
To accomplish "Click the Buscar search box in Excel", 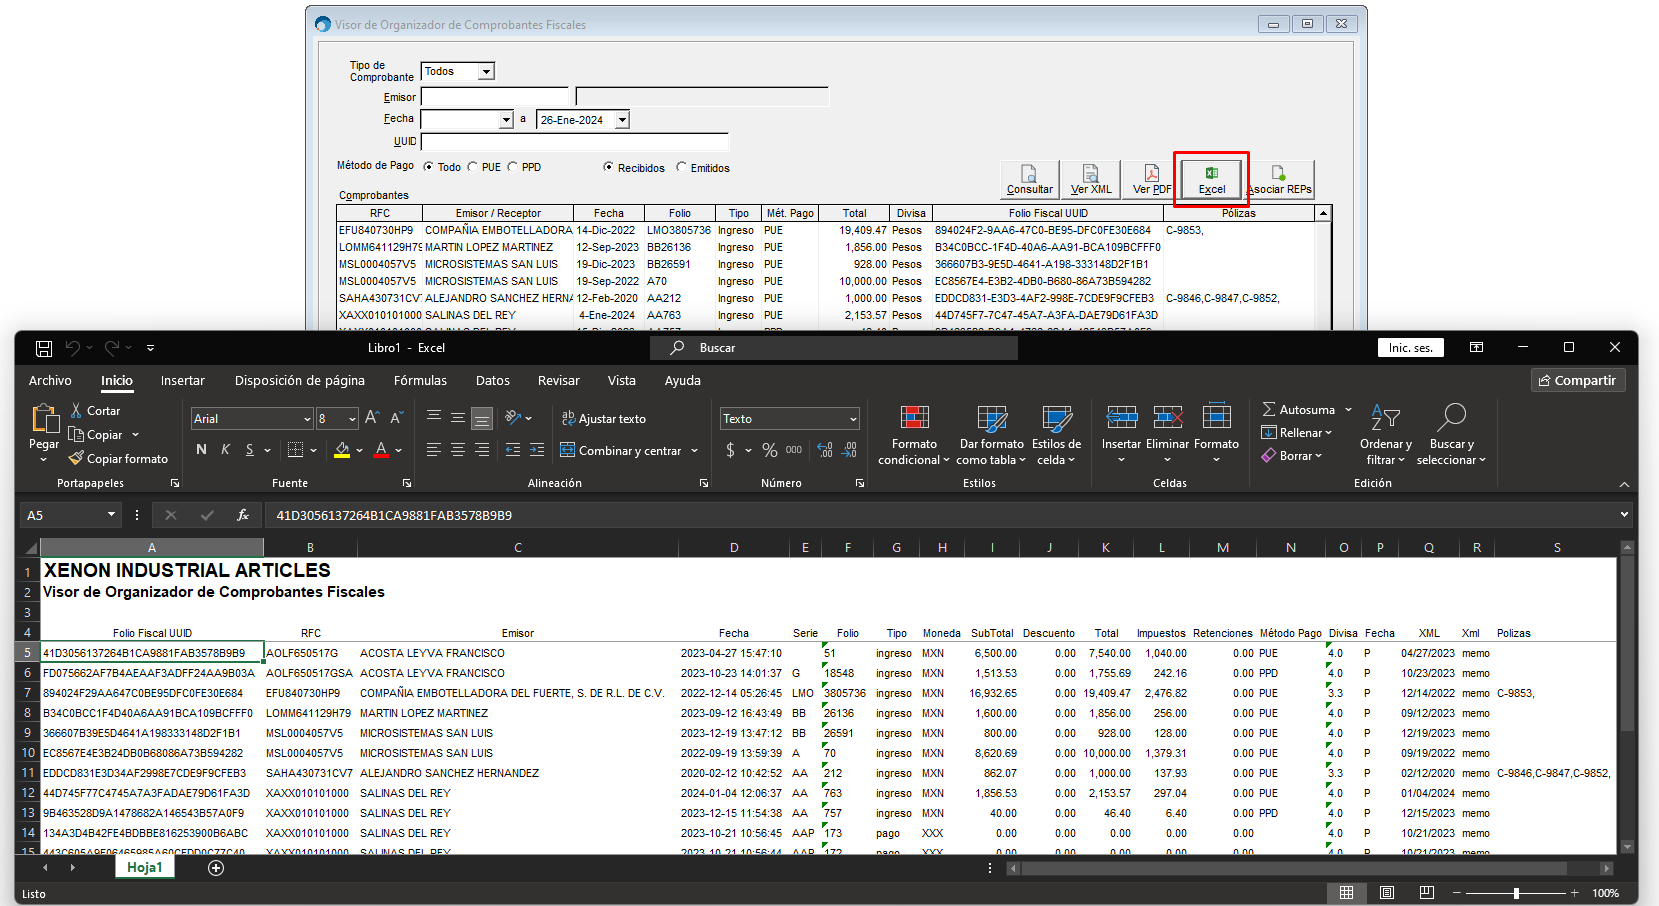I will tap(834, 348).
